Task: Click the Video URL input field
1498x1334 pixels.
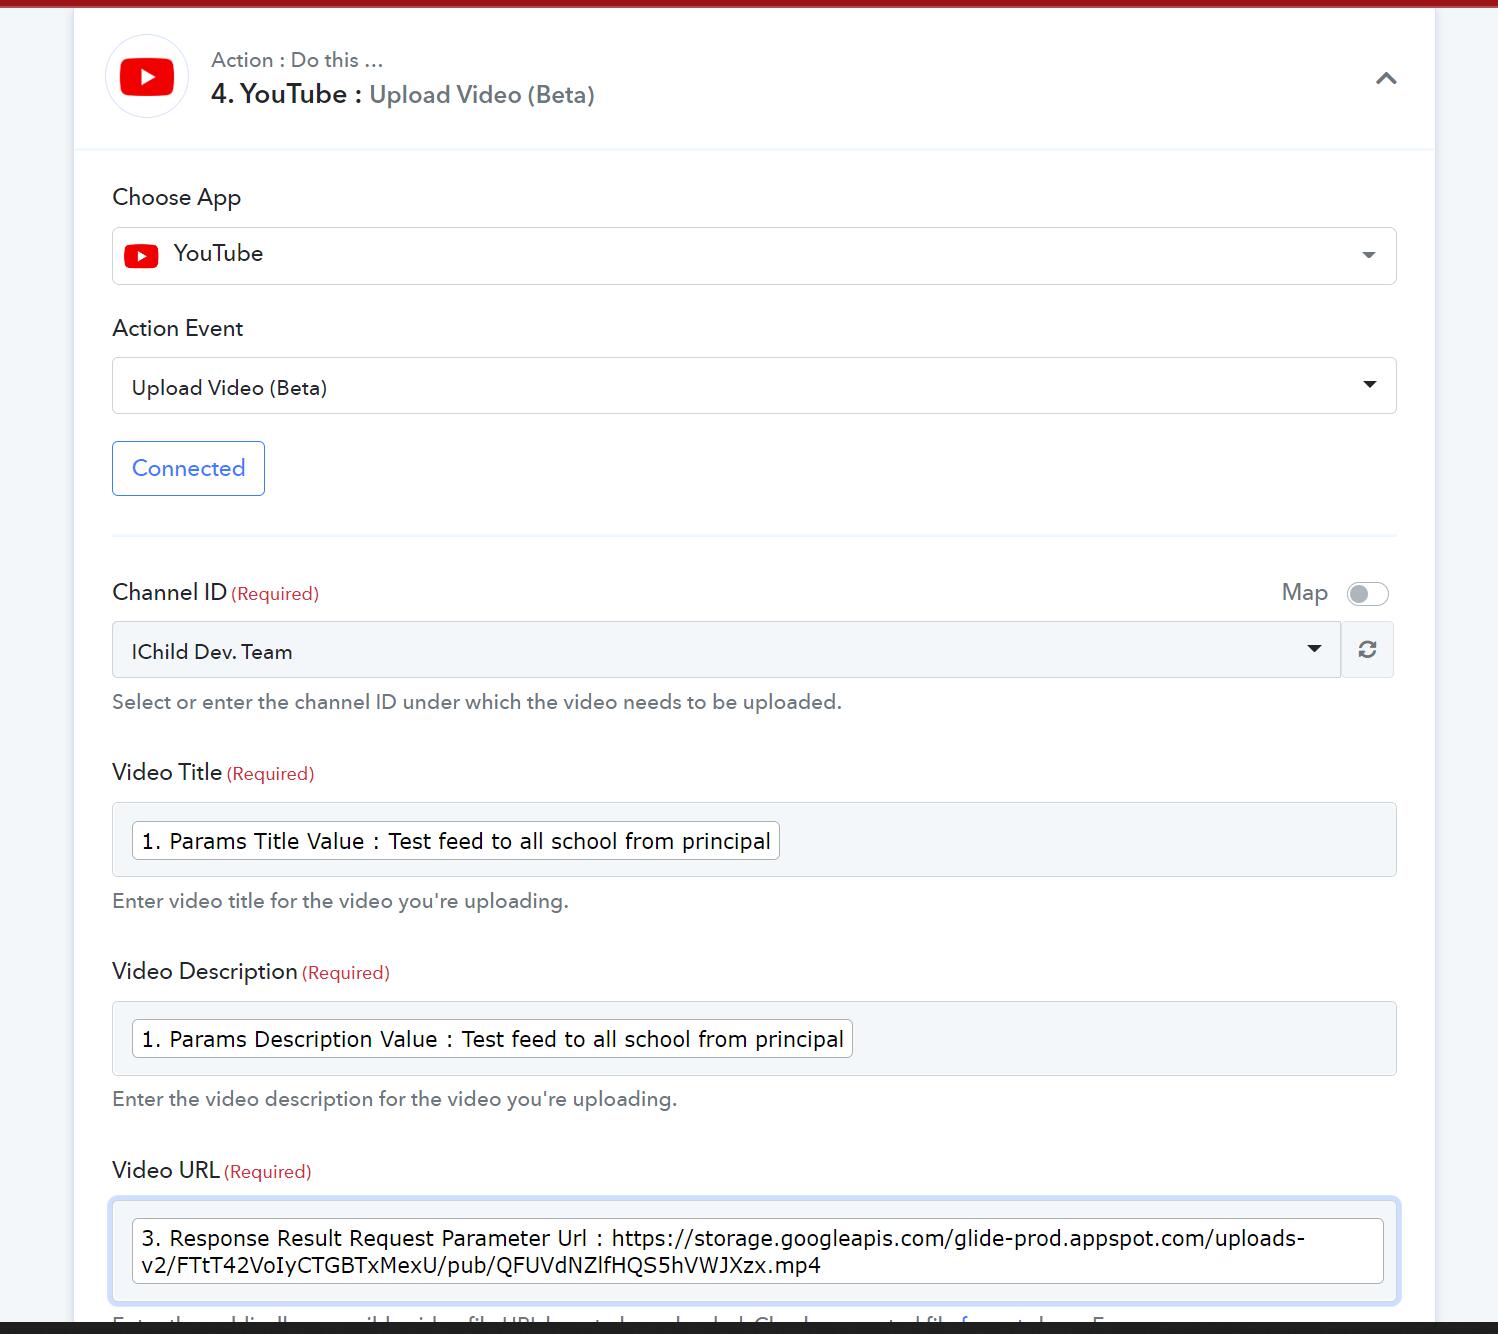Action: (x=754, y=1251)
